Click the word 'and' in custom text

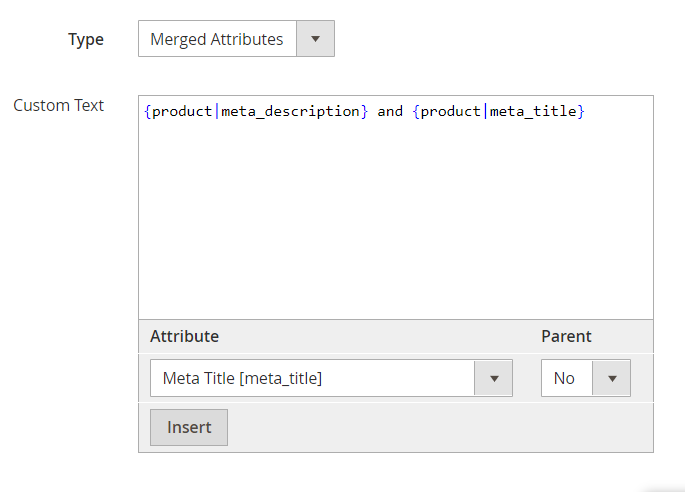click(390, 111)
